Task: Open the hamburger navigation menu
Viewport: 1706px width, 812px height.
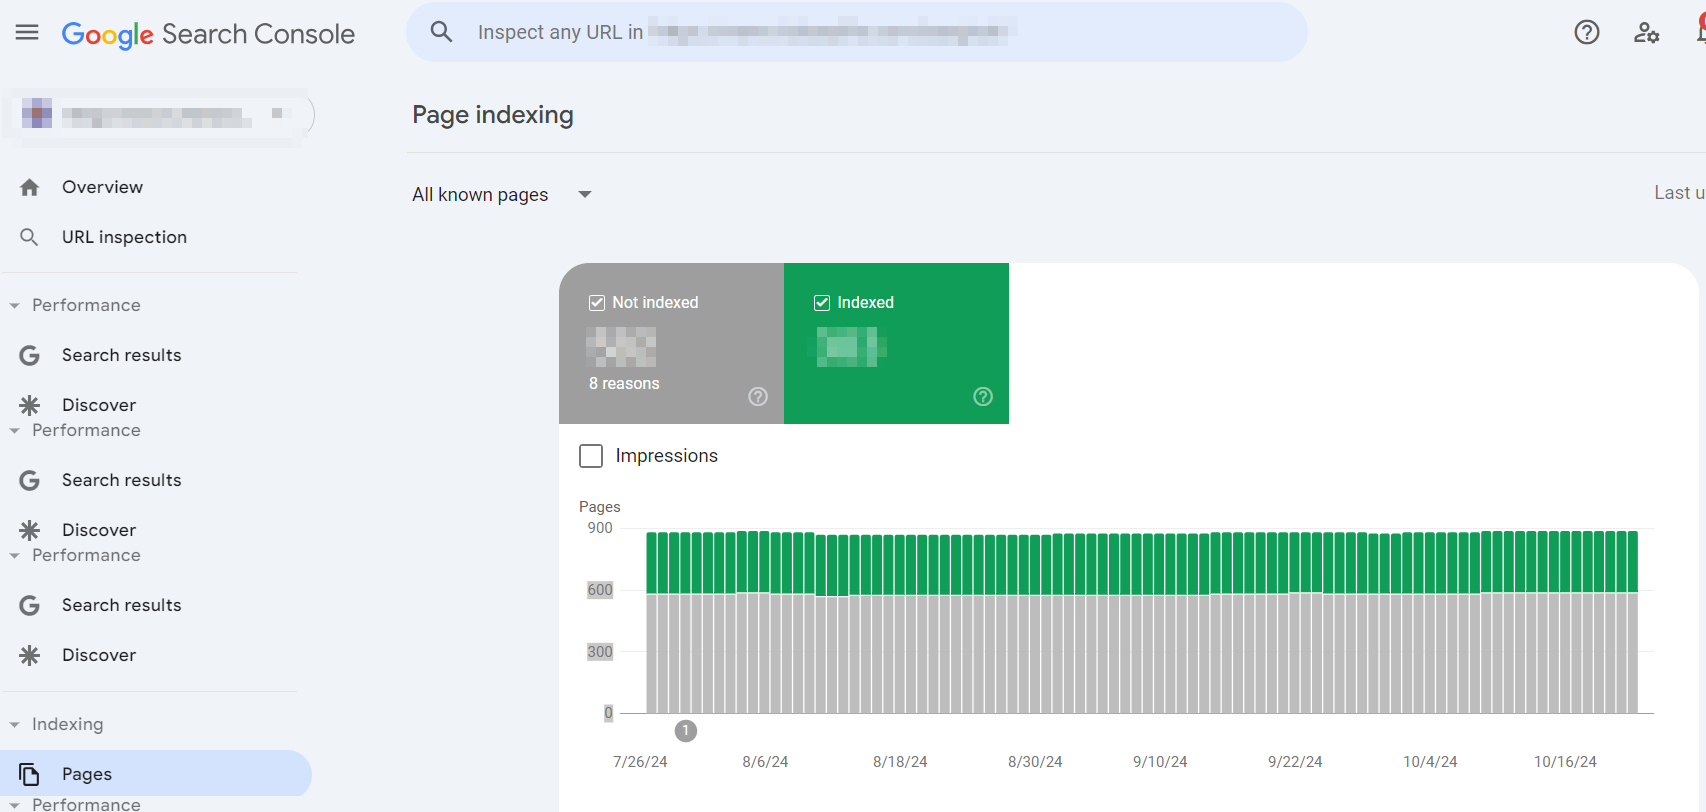Action: tap(27, 33)
